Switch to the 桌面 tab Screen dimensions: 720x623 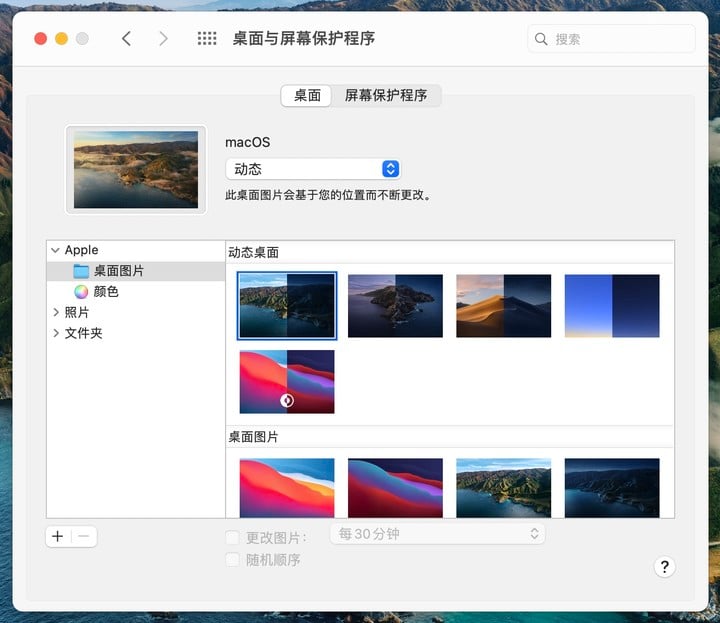click(x=307, y=96)
